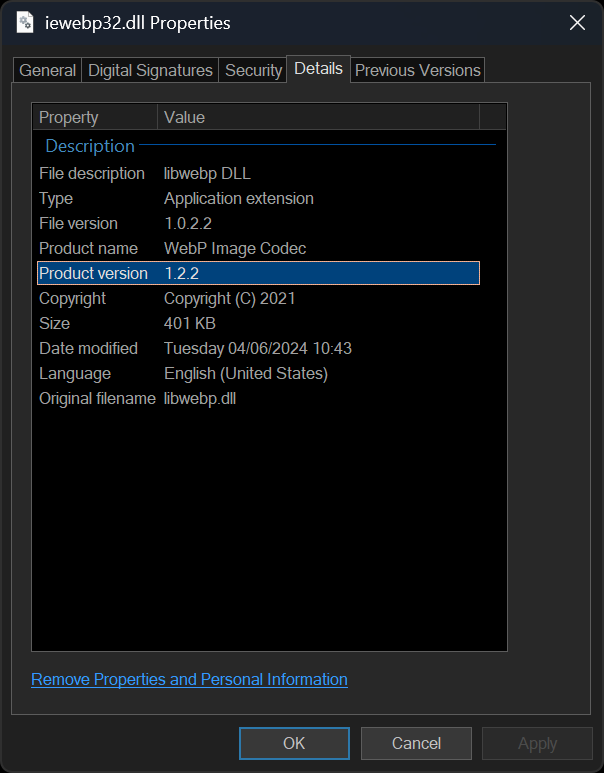The image size is (604, 773).
Task: Select the Copyright property row
Action: pos(72,298)
